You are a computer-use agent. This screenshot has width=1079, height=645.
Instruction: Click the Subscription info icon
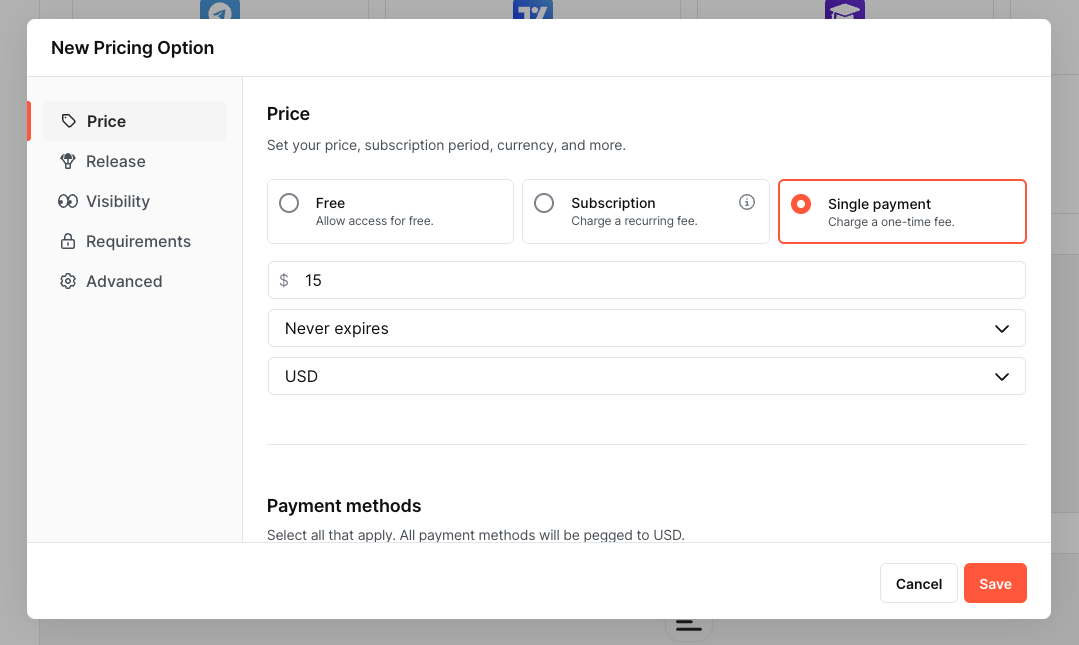(x=747, y=202)
